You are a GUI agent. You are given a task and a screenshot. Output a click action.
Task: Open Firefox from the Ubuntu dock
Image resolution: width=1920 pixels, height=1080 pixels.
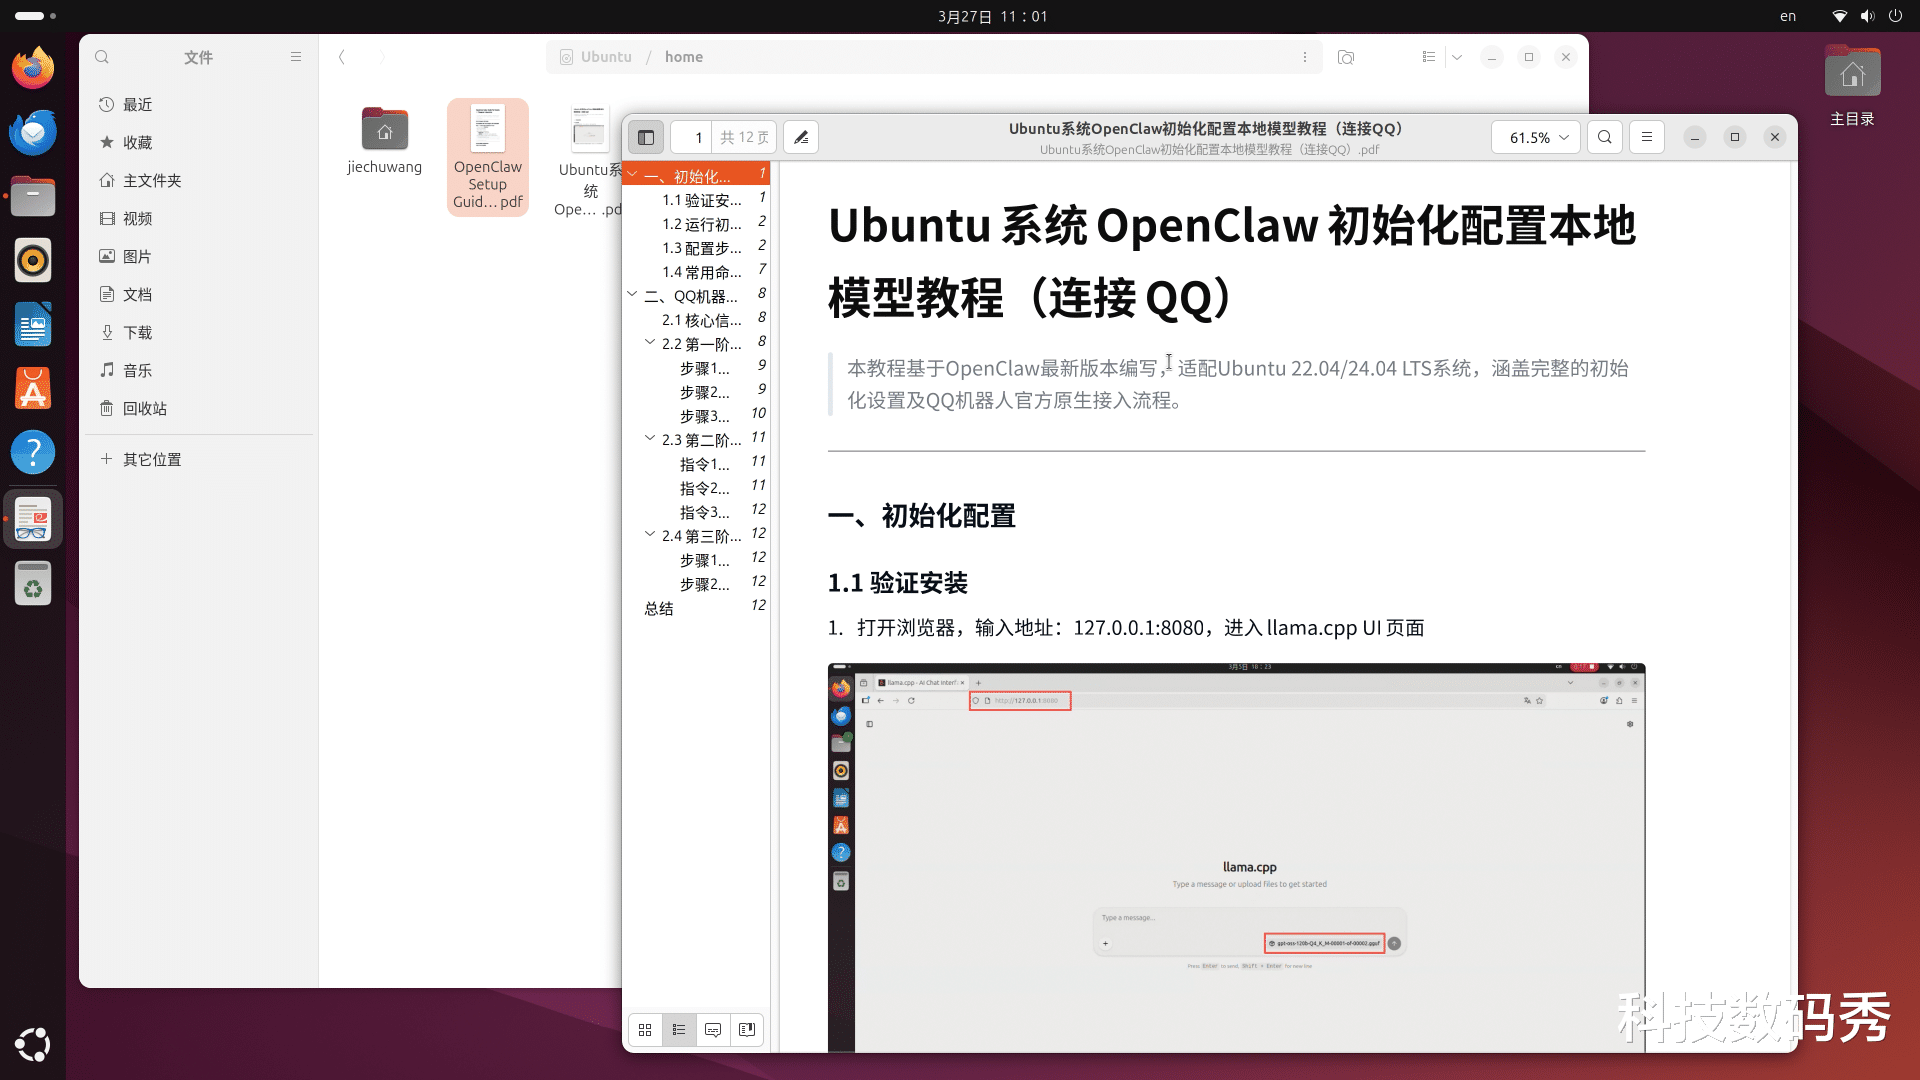(x=33, y=68)
